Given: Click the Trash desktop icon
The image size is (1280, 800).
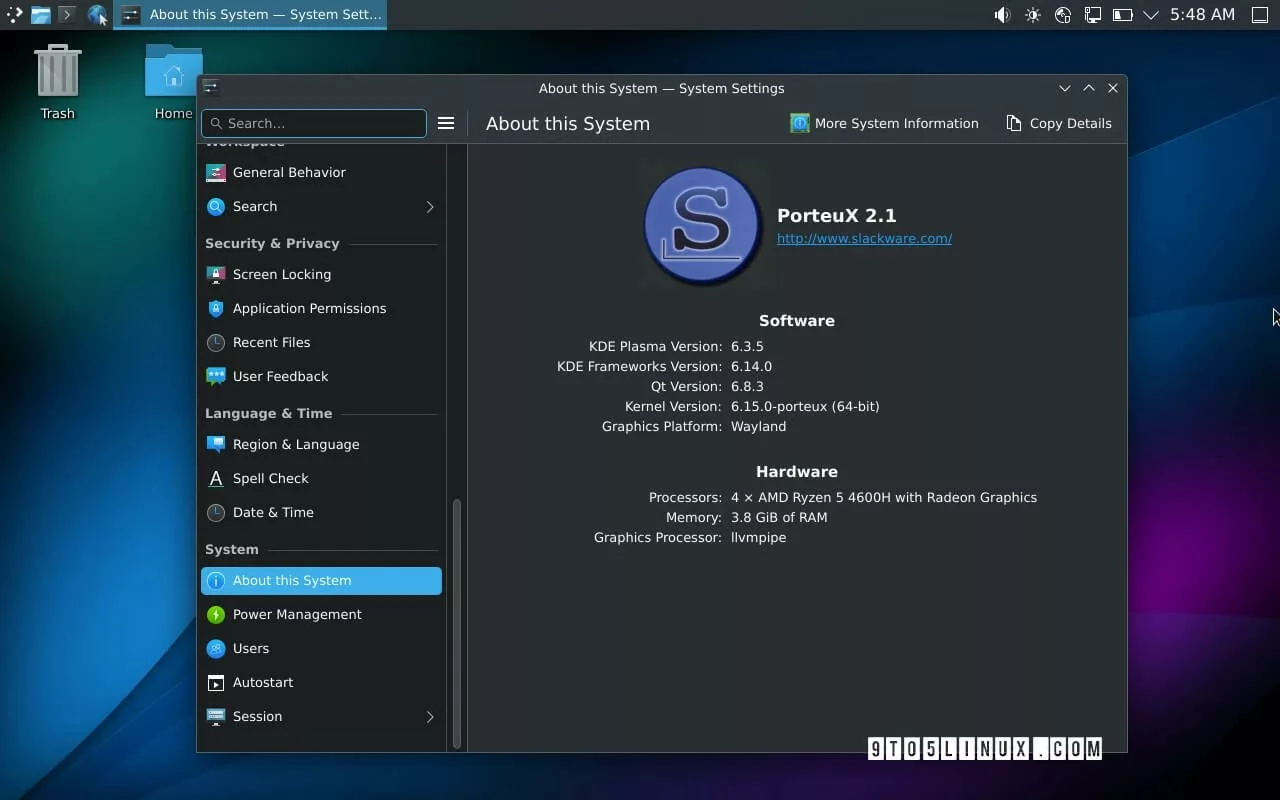Looking at the screenshot, I should tap(57, 81).
